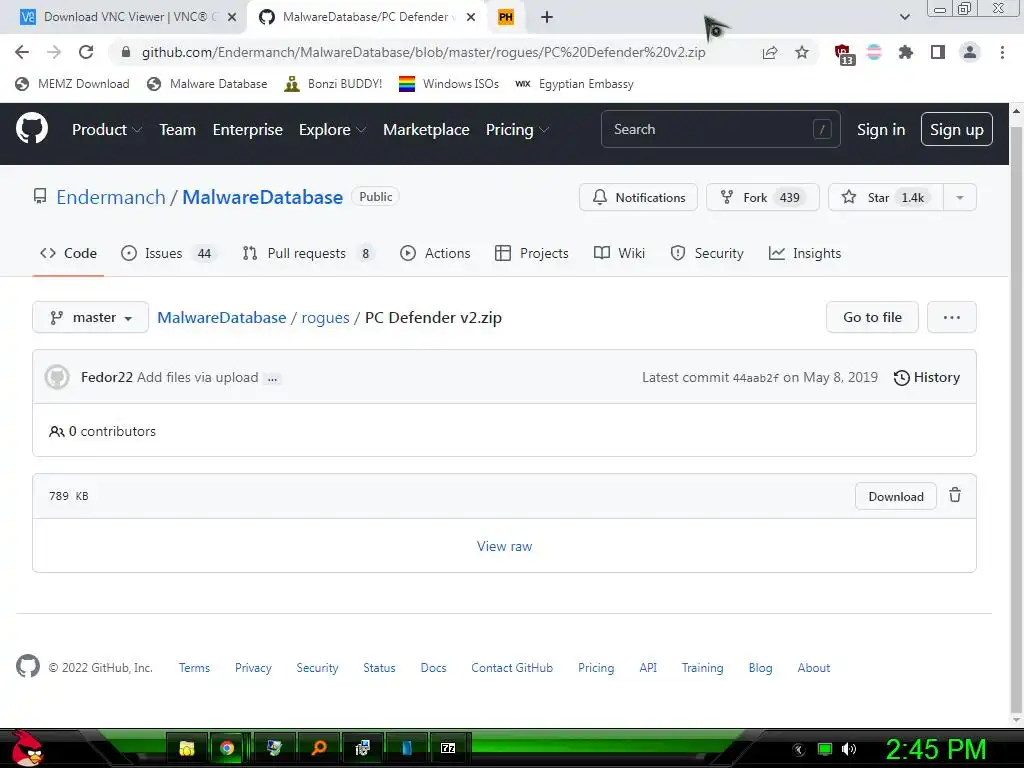Image resolution: width=1024 pixels, height=768 pixels.
Task: Open the Pull requests tab
Action: (x=309, y=253)
